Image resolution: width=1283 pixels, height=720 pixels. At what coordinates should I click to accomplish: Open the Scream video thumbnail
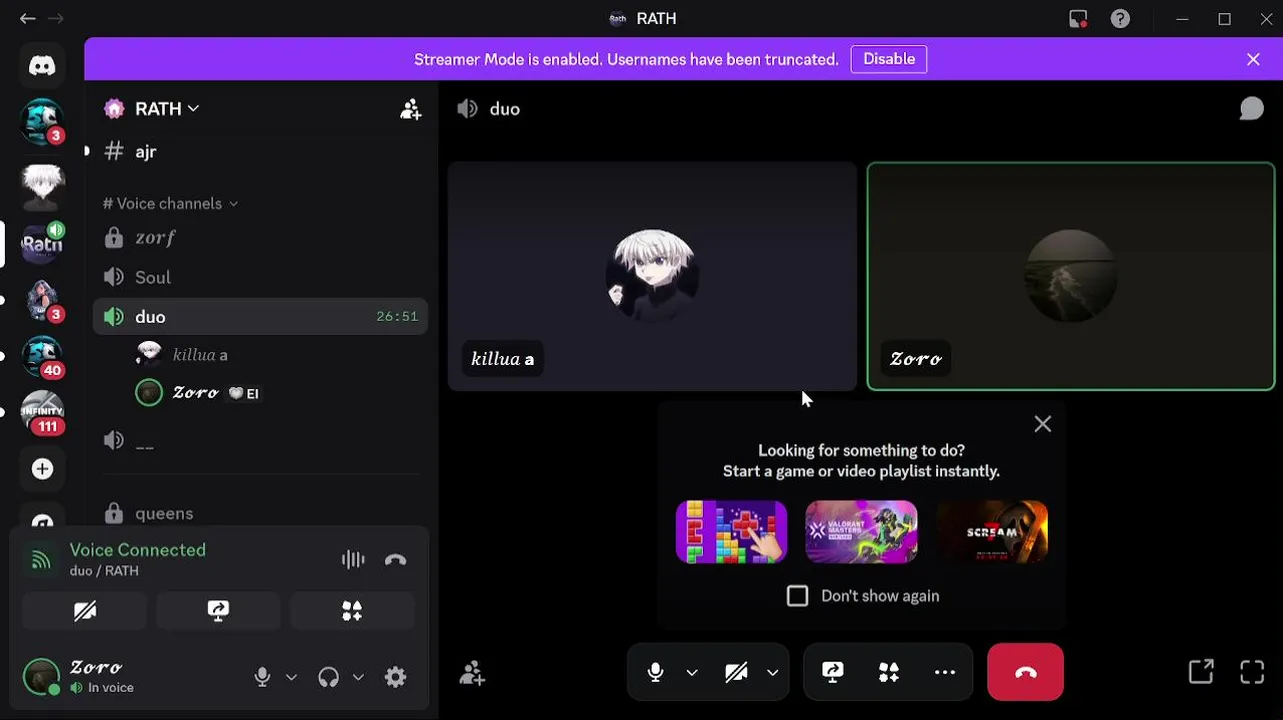pos(992,532)
